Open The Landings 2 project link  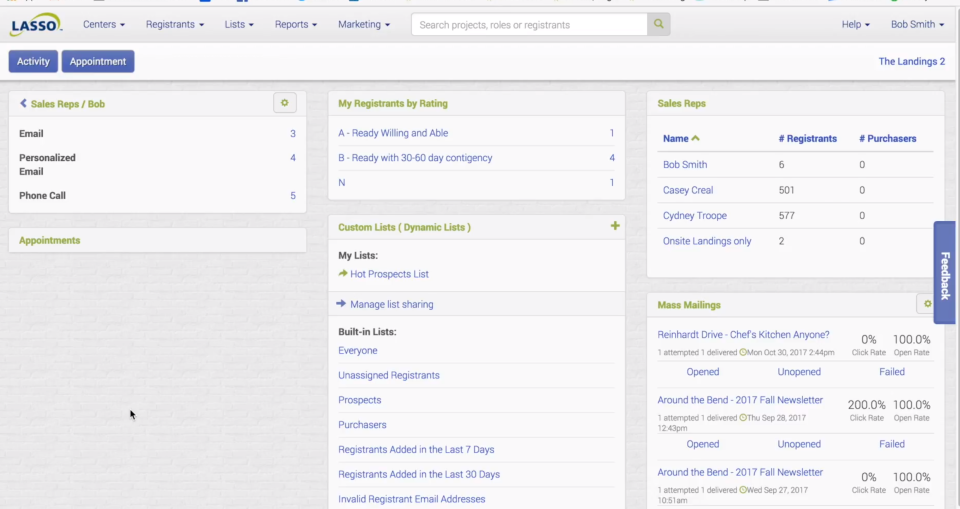point(912,61)
